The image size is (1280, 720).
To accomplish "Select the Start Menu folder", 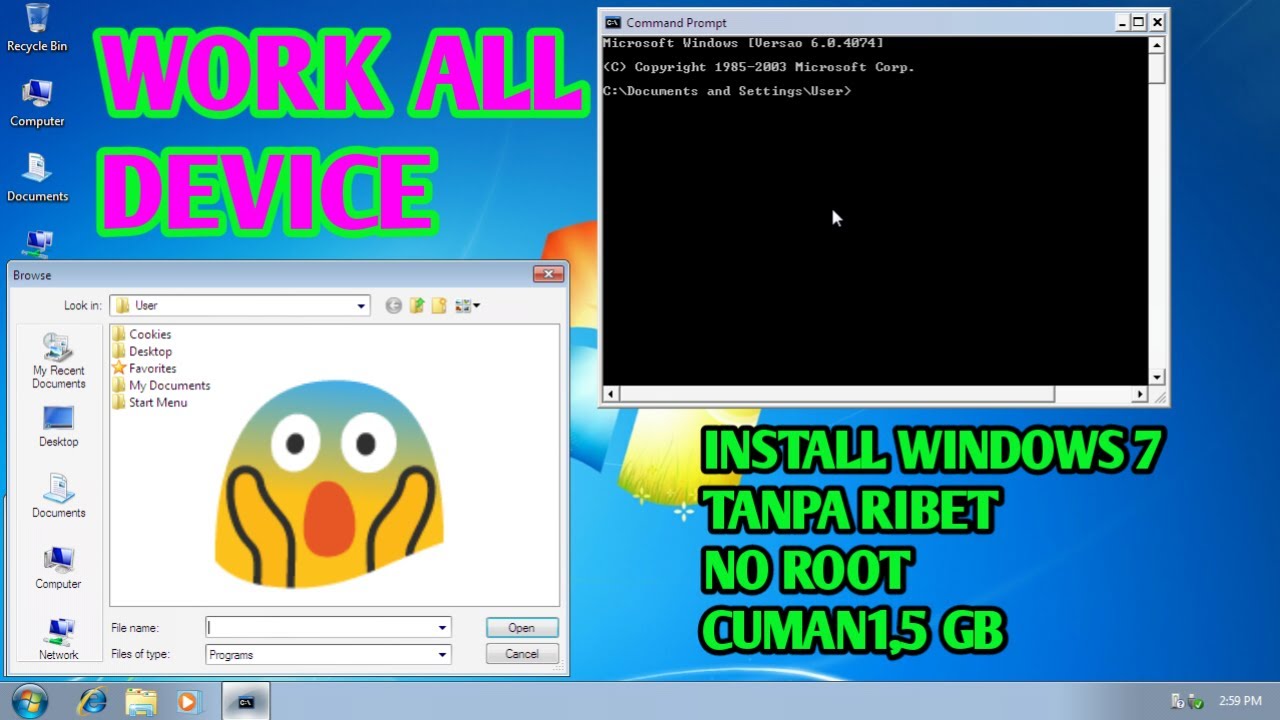I will click(150, 402).
